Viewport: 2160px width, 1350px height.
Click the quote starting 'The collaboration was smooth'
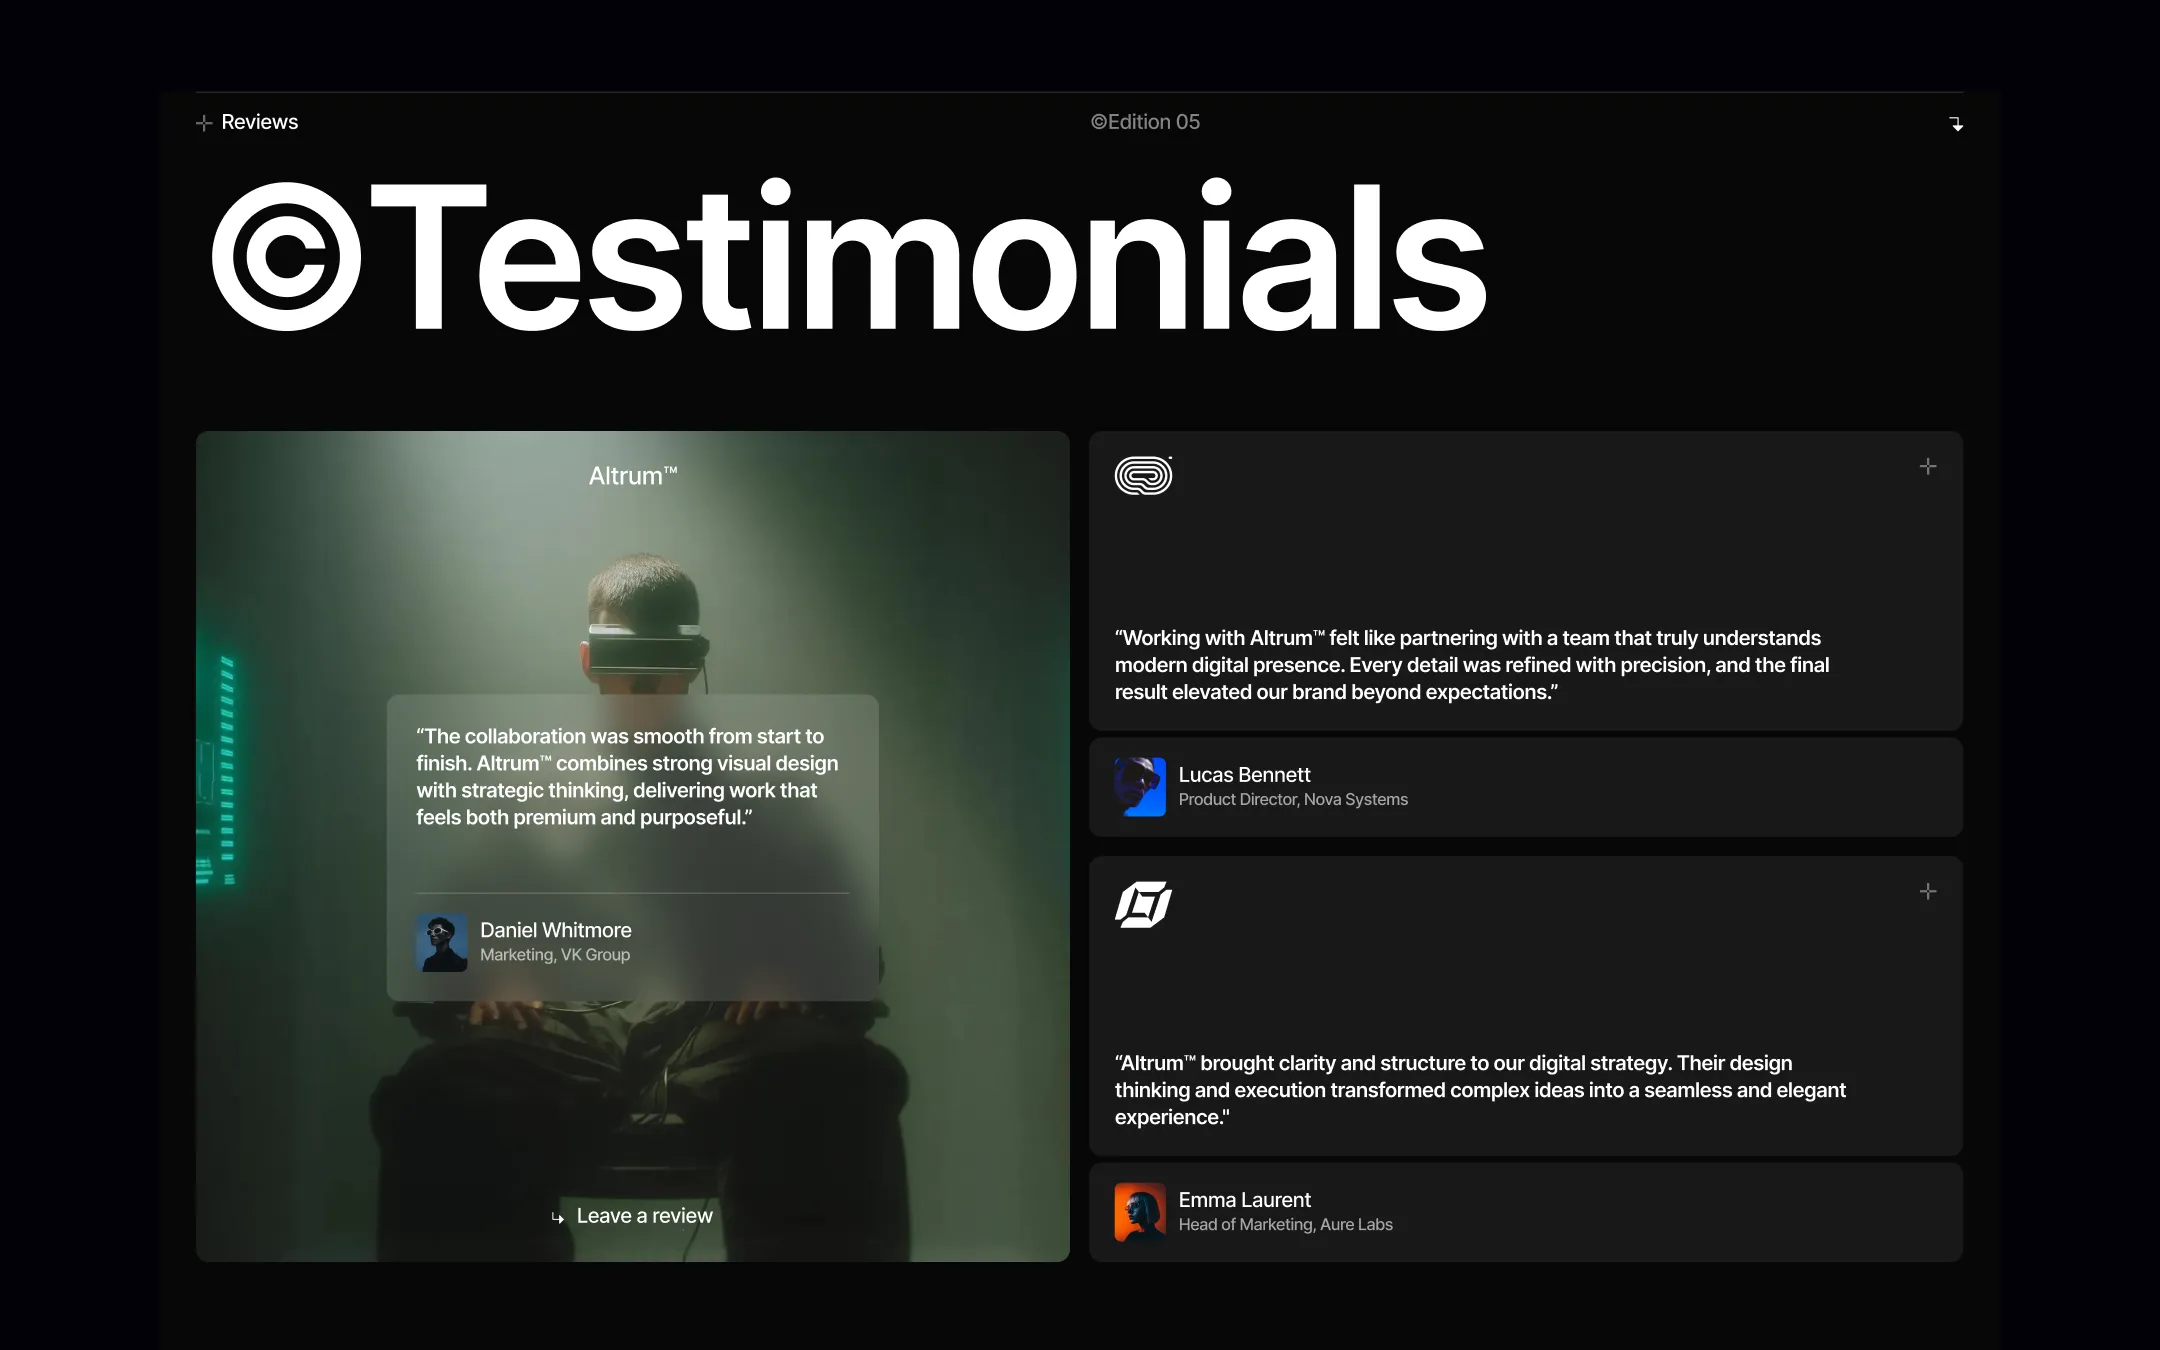pos(627,777)
